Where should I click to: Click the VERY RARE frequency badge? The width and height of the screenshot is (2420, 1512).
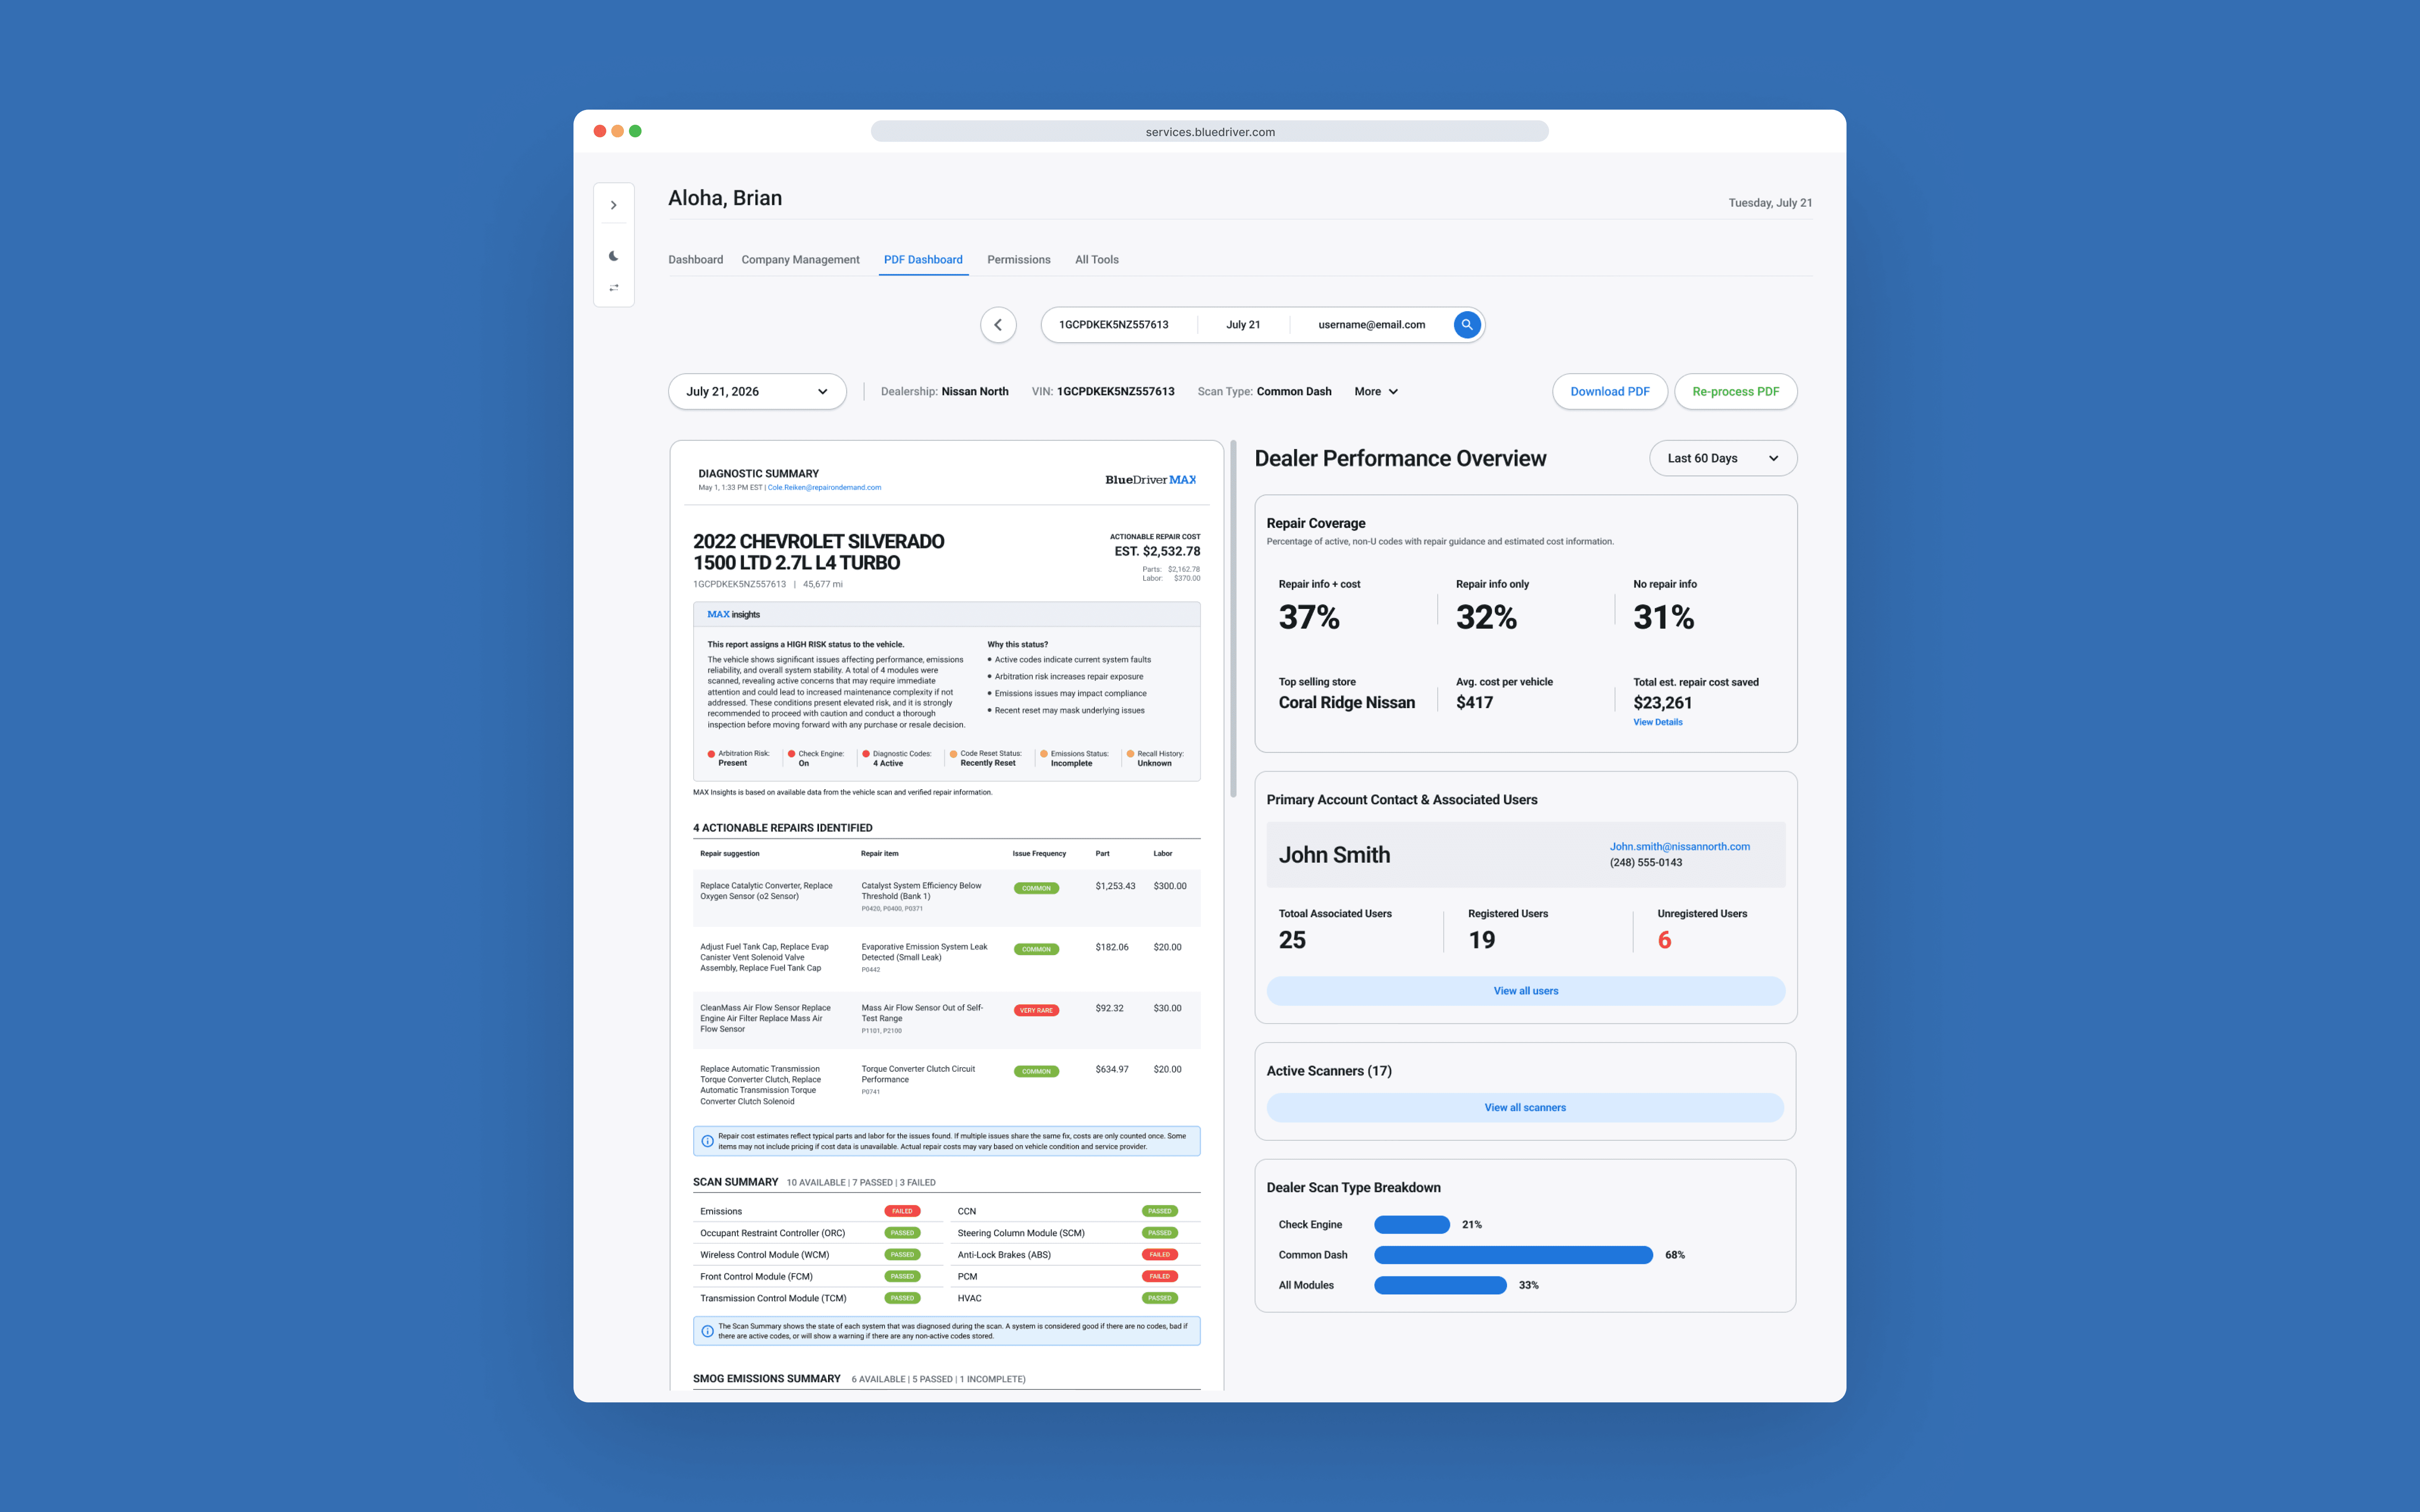tap(1036, 1011)
